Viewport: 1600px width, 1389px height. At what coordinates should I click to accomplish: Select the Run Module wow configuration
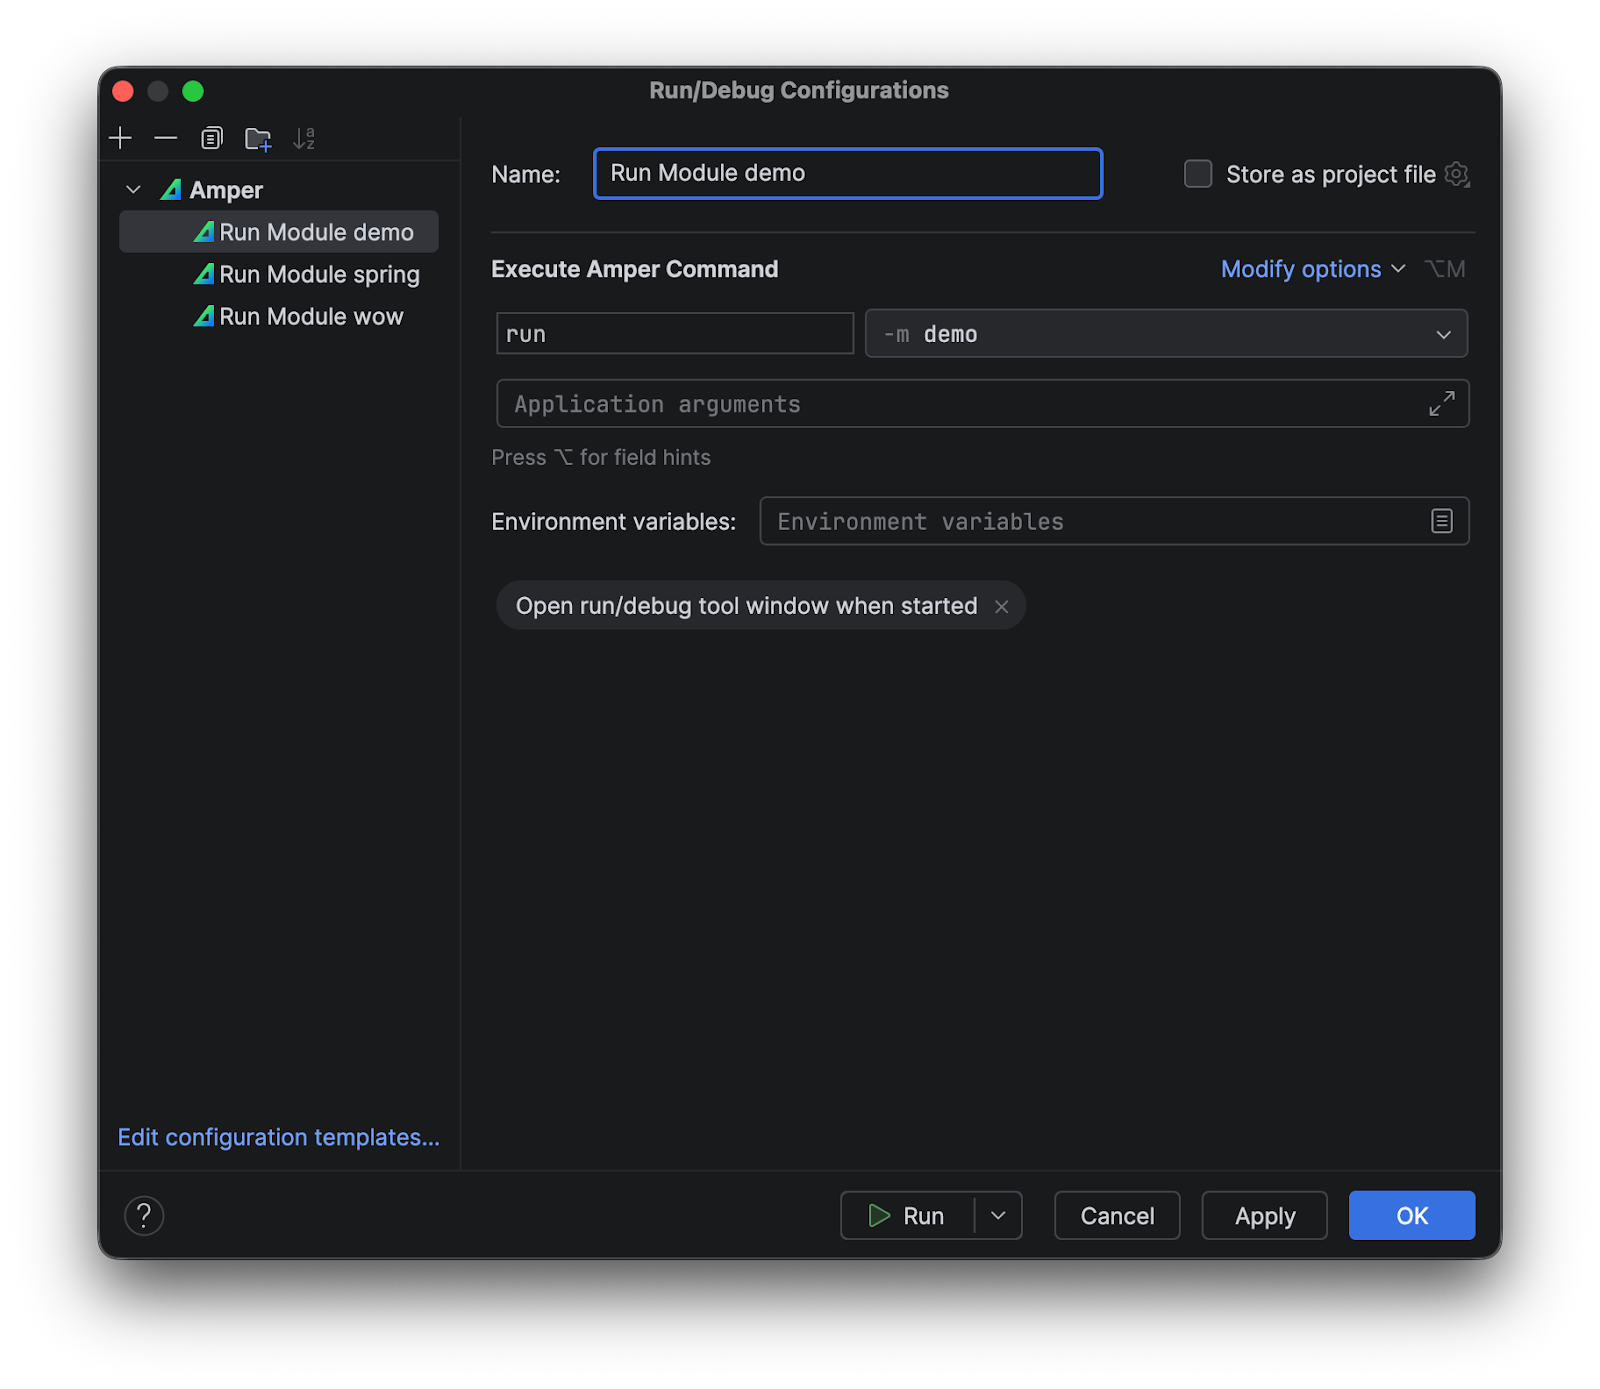coord(311,316)
